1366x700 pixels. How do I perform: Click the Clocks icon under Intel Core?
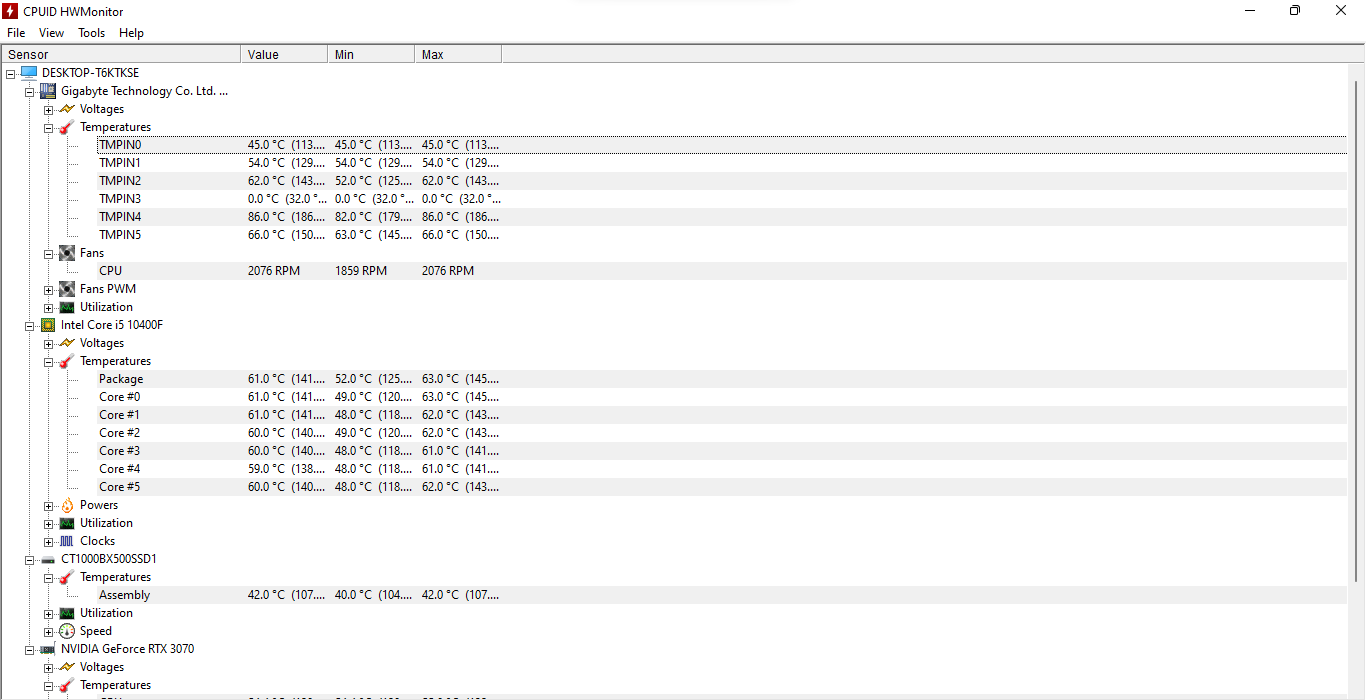pyautogui.click(x=67, y=541)
